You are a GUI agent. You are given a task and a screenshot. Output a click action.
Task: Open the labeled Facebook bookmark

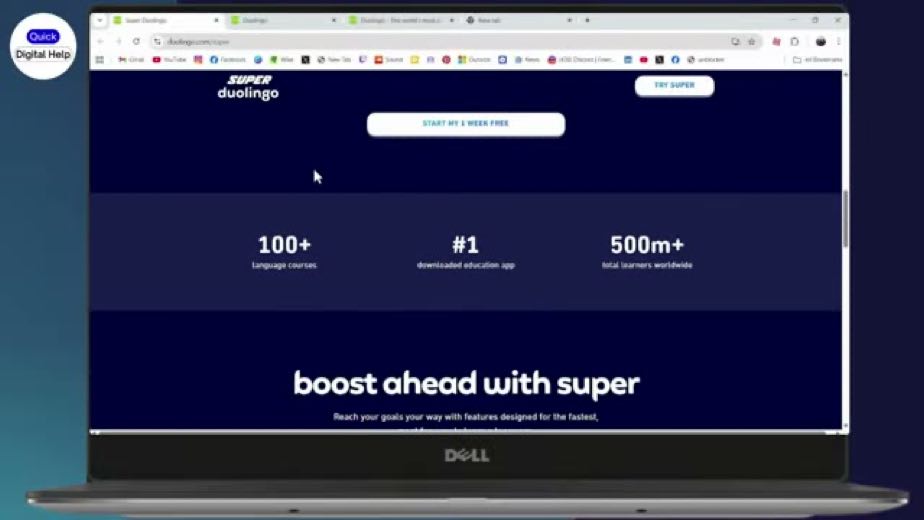click(227, 60)
